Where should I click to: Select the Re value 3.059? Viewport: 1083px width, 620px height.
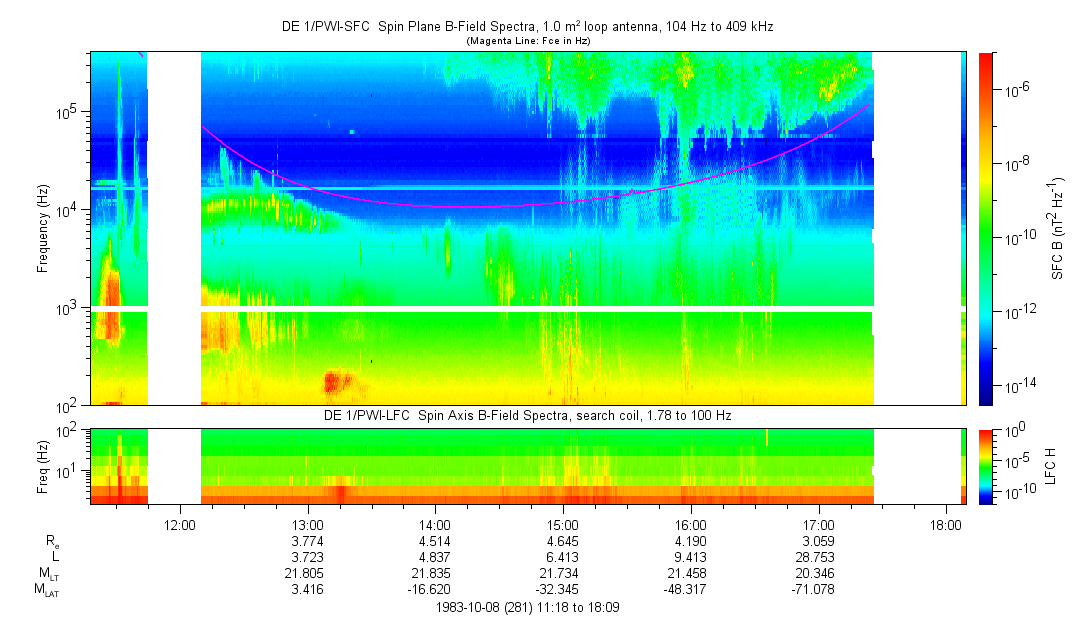818,541
